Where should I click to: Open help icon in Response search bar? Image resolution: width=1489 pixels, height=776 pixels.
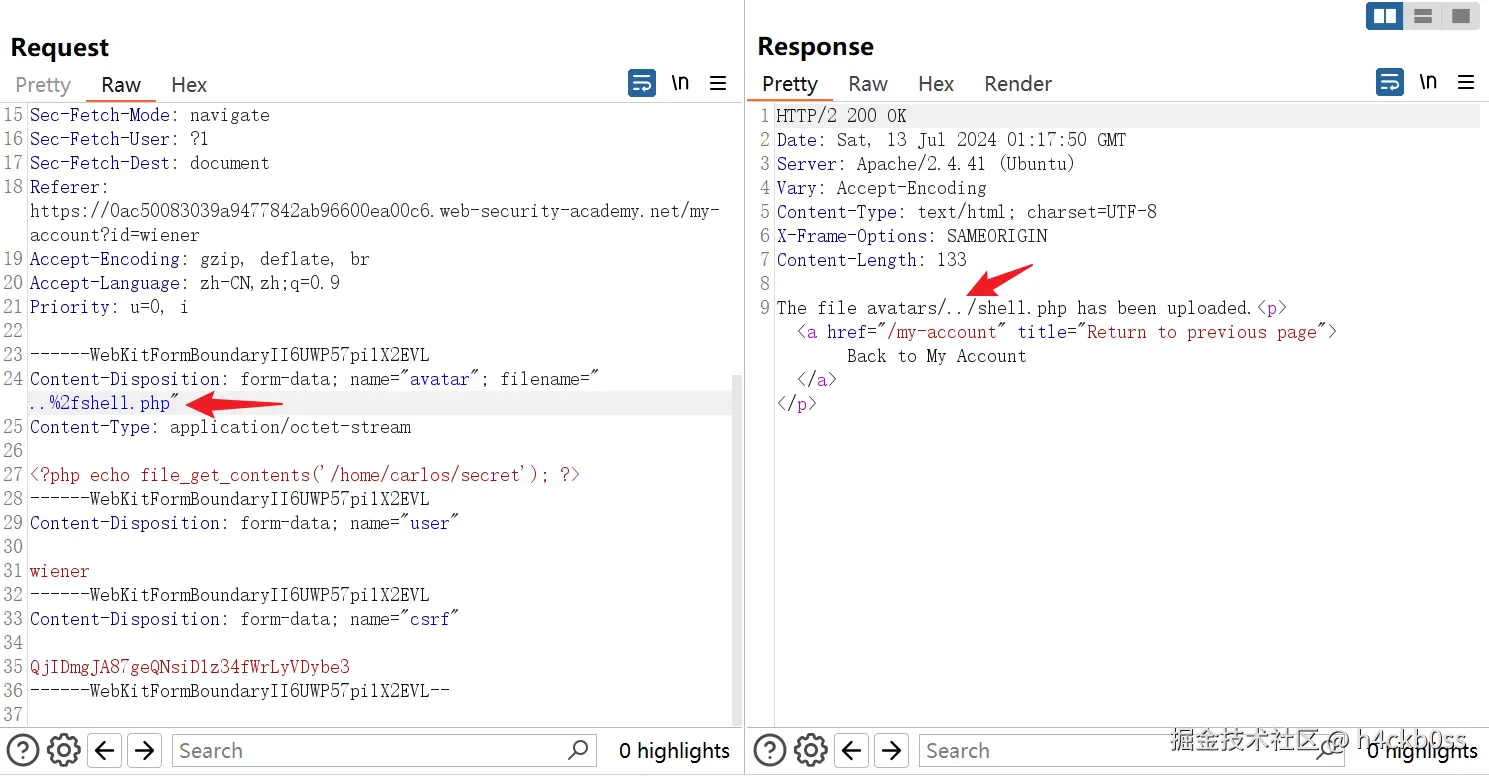(769, 750)
